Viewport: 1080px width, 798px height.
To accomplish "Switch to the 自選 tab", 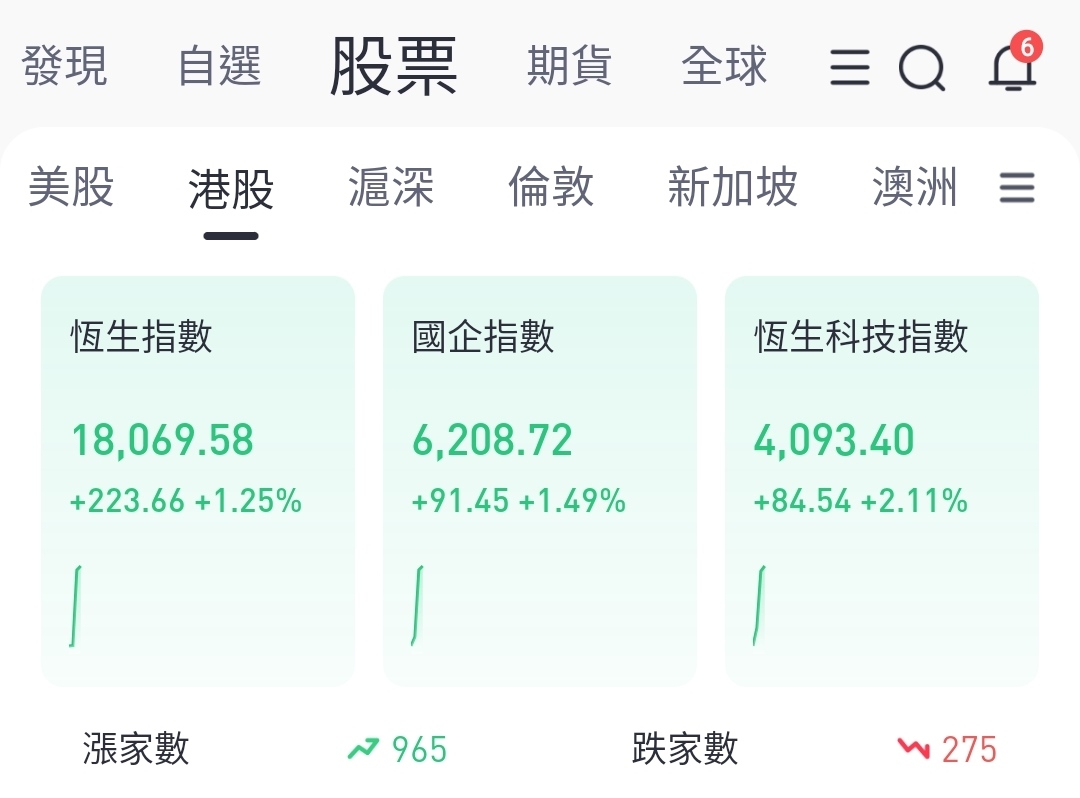I will tap(219, 66).
